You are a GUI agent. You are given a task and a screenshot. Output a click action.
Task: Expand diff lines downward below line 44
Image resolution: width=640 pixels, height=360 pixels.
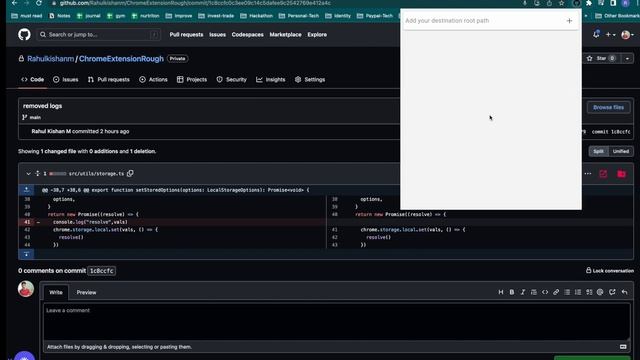27,255
